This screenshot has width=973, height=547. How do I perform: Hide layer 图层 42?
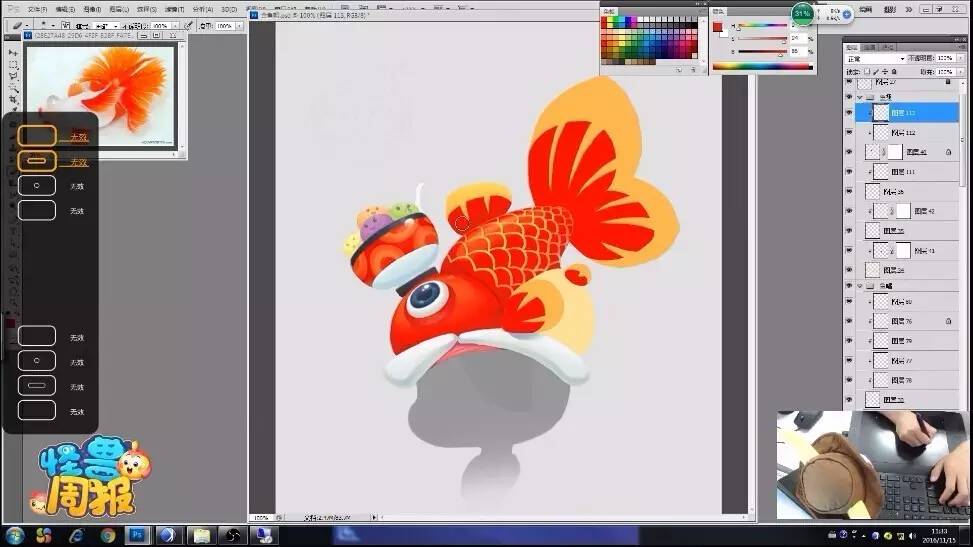tap(850, 211)
